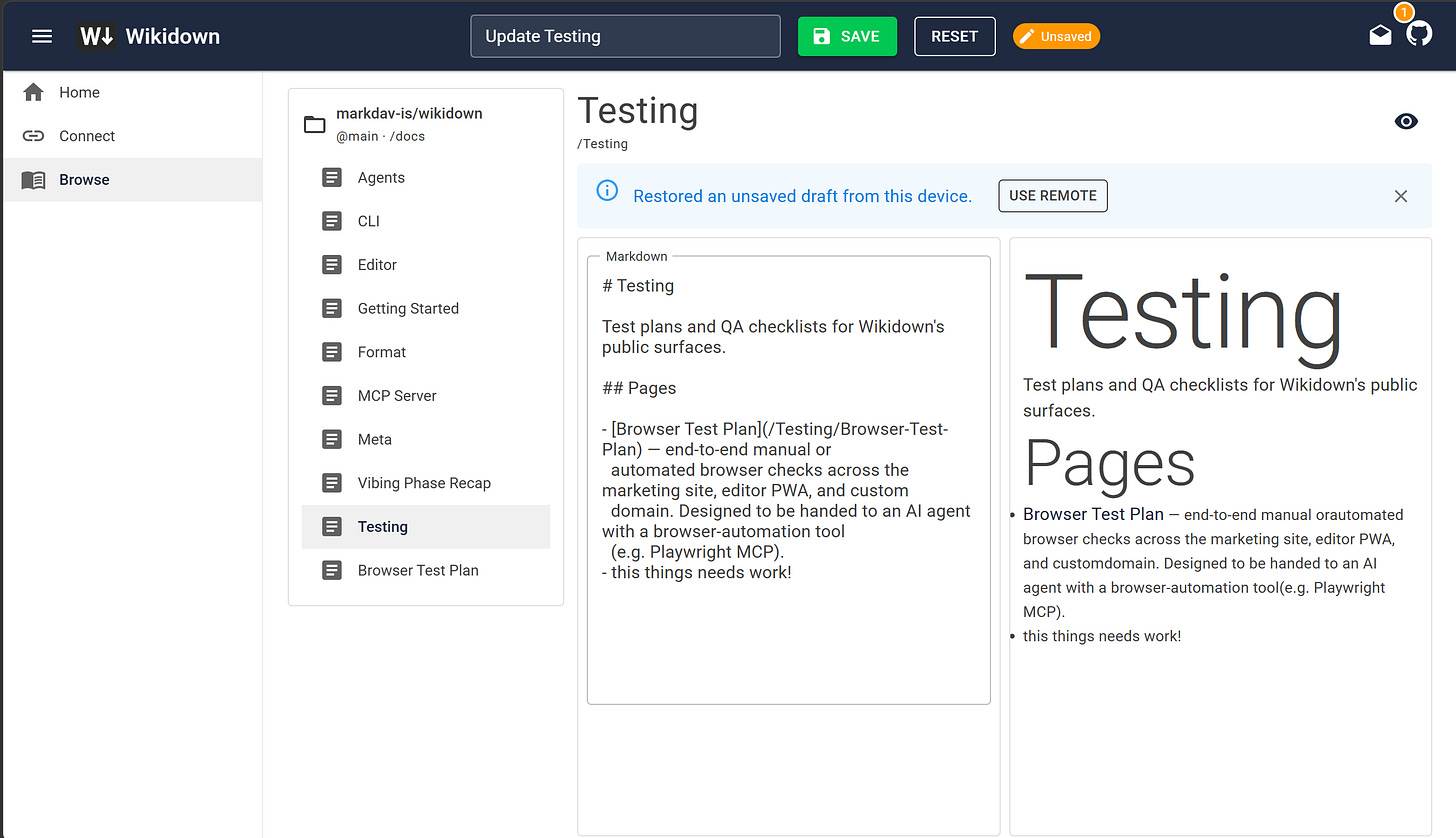
Task: Go to Home in sidebar
Action: tap(132, 92)
